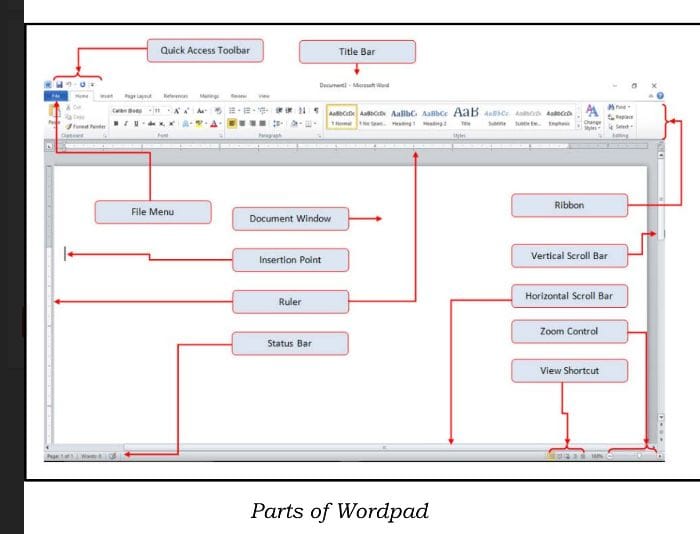Click the Save icon in Quick Access Toolbar

(x=59, y=84)
